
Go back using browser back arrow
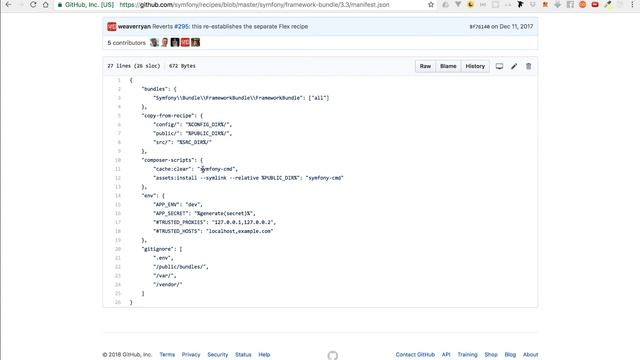click(x=9, y=5)
